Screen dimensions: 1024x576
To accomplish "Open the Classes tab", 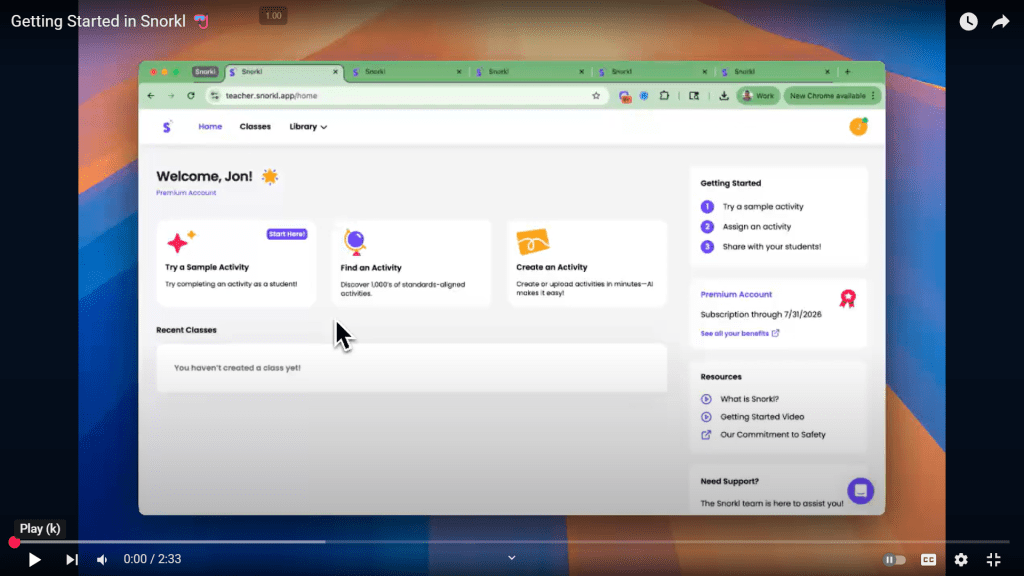I will click(255, 127).
